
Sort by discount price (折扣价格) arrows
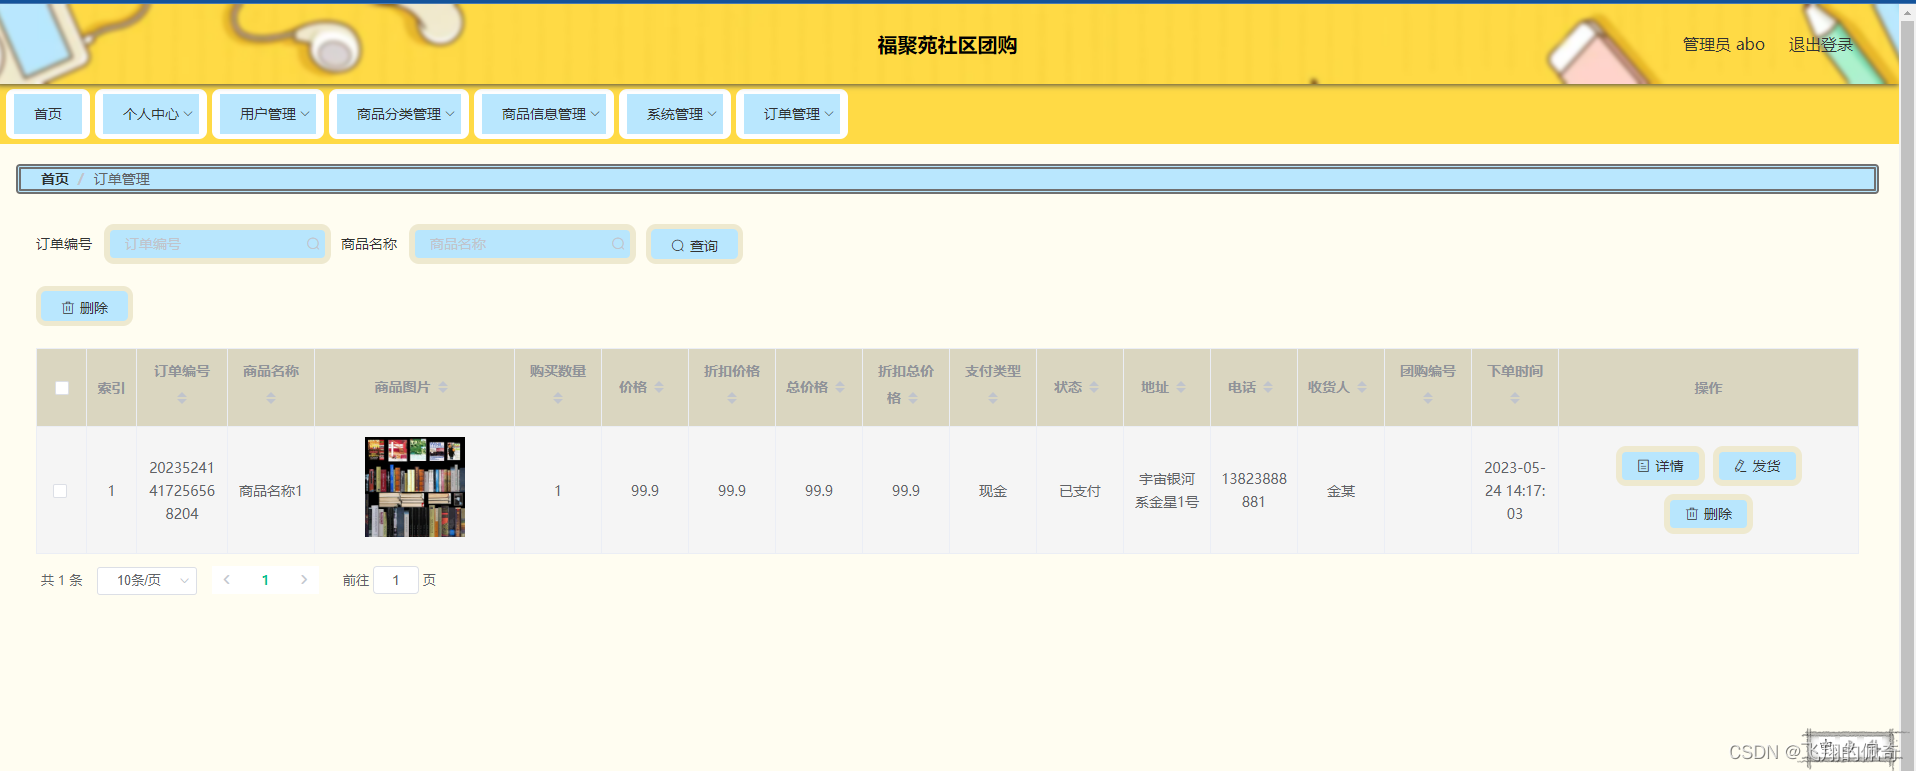(732, 398)
